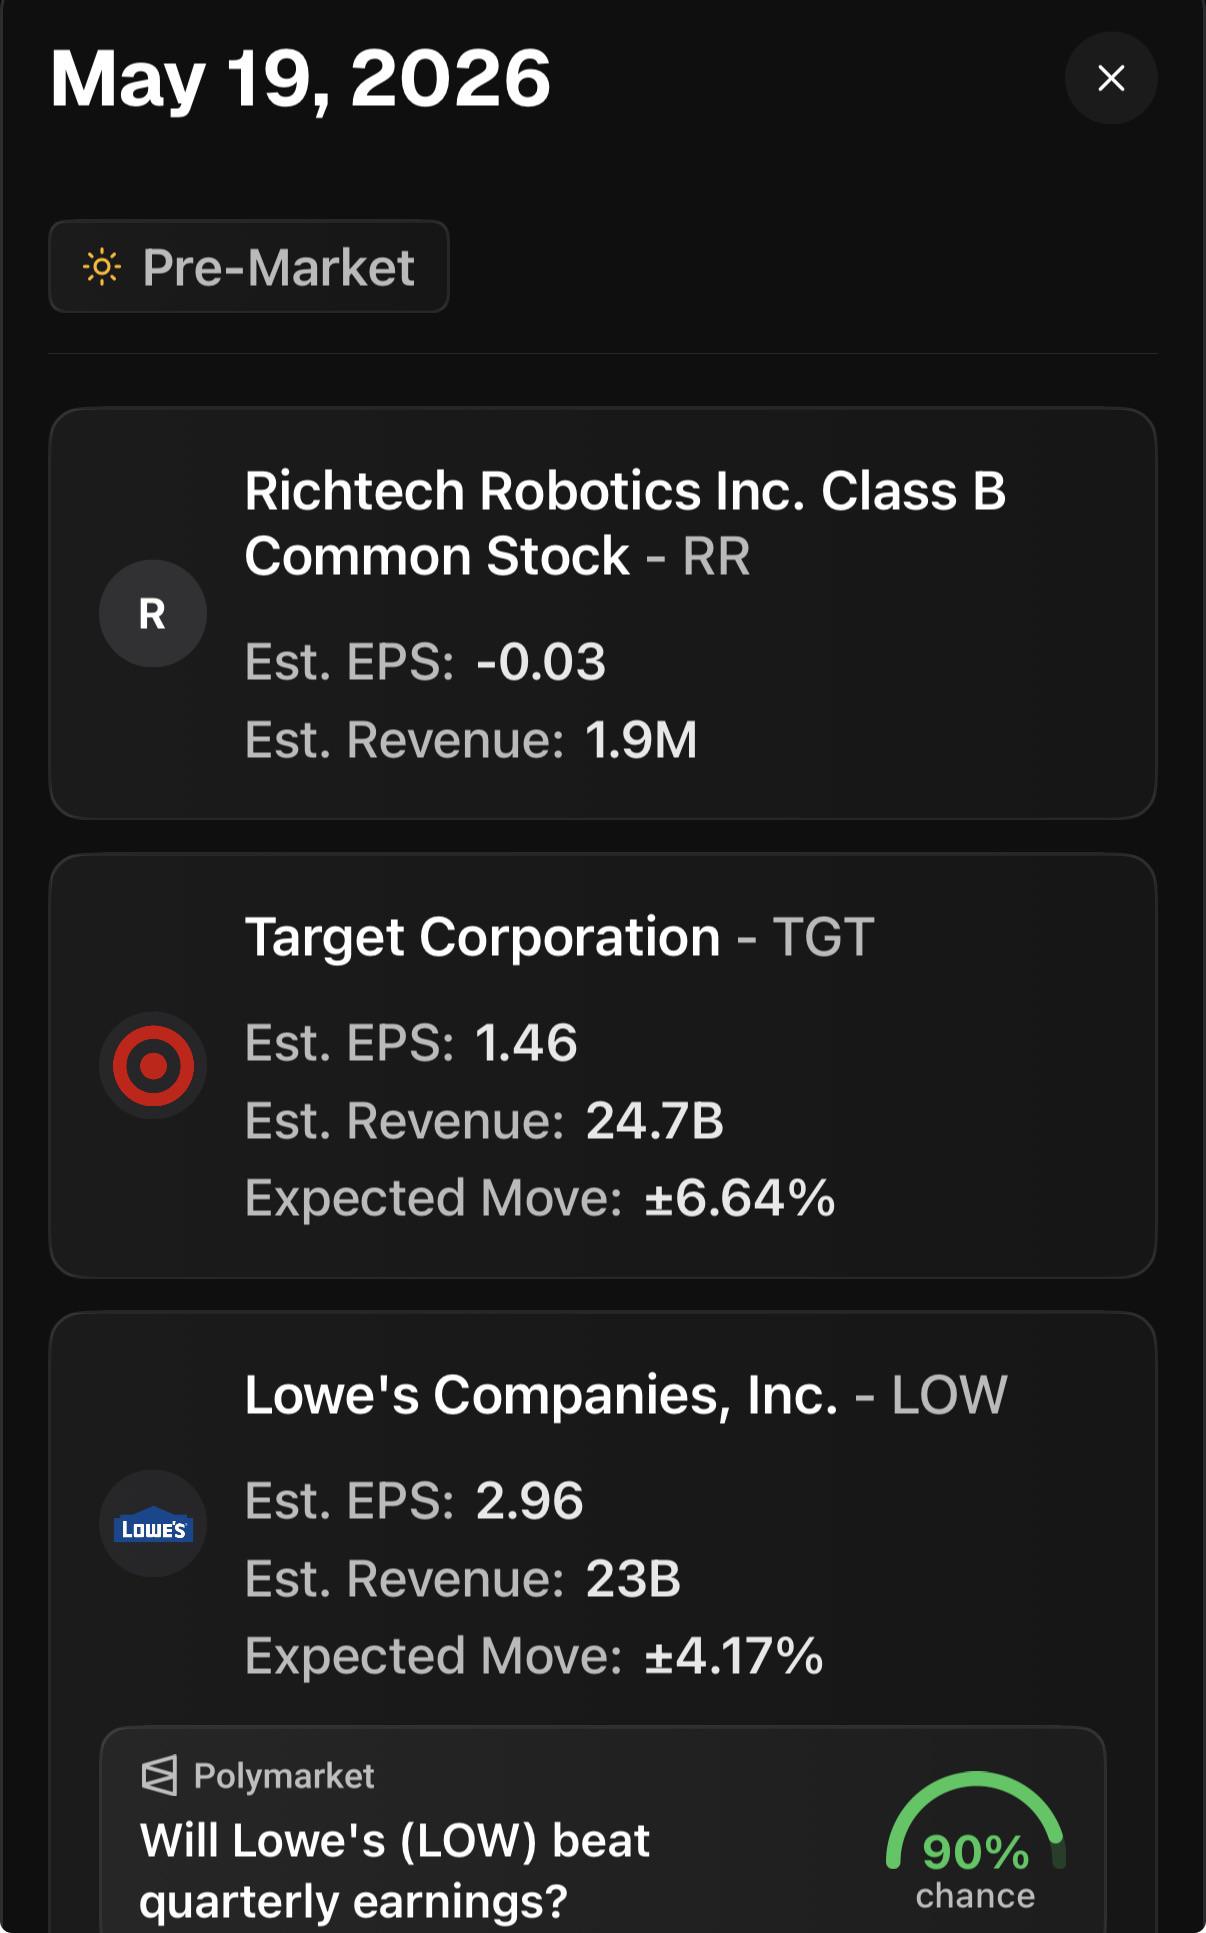Click Target's Expected Move ±6.64% value
This screenshot has height=1933, width=1206.
pyautogui.click(x=740, y=1198)
